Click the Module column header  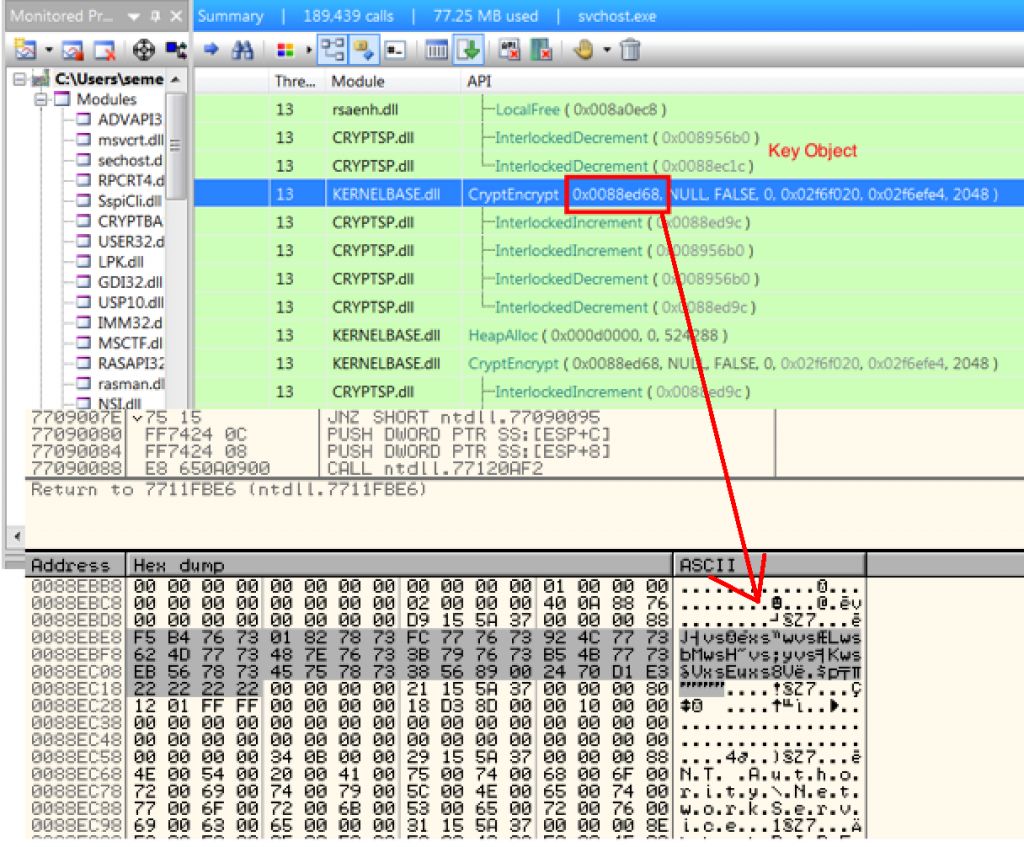[x=358, y=81]
